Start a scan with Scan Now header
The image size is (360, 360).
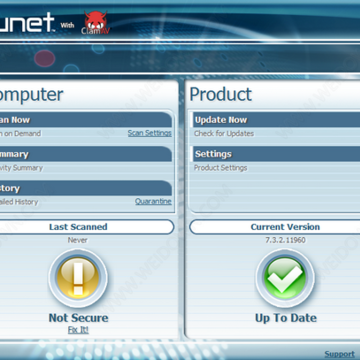86,120
